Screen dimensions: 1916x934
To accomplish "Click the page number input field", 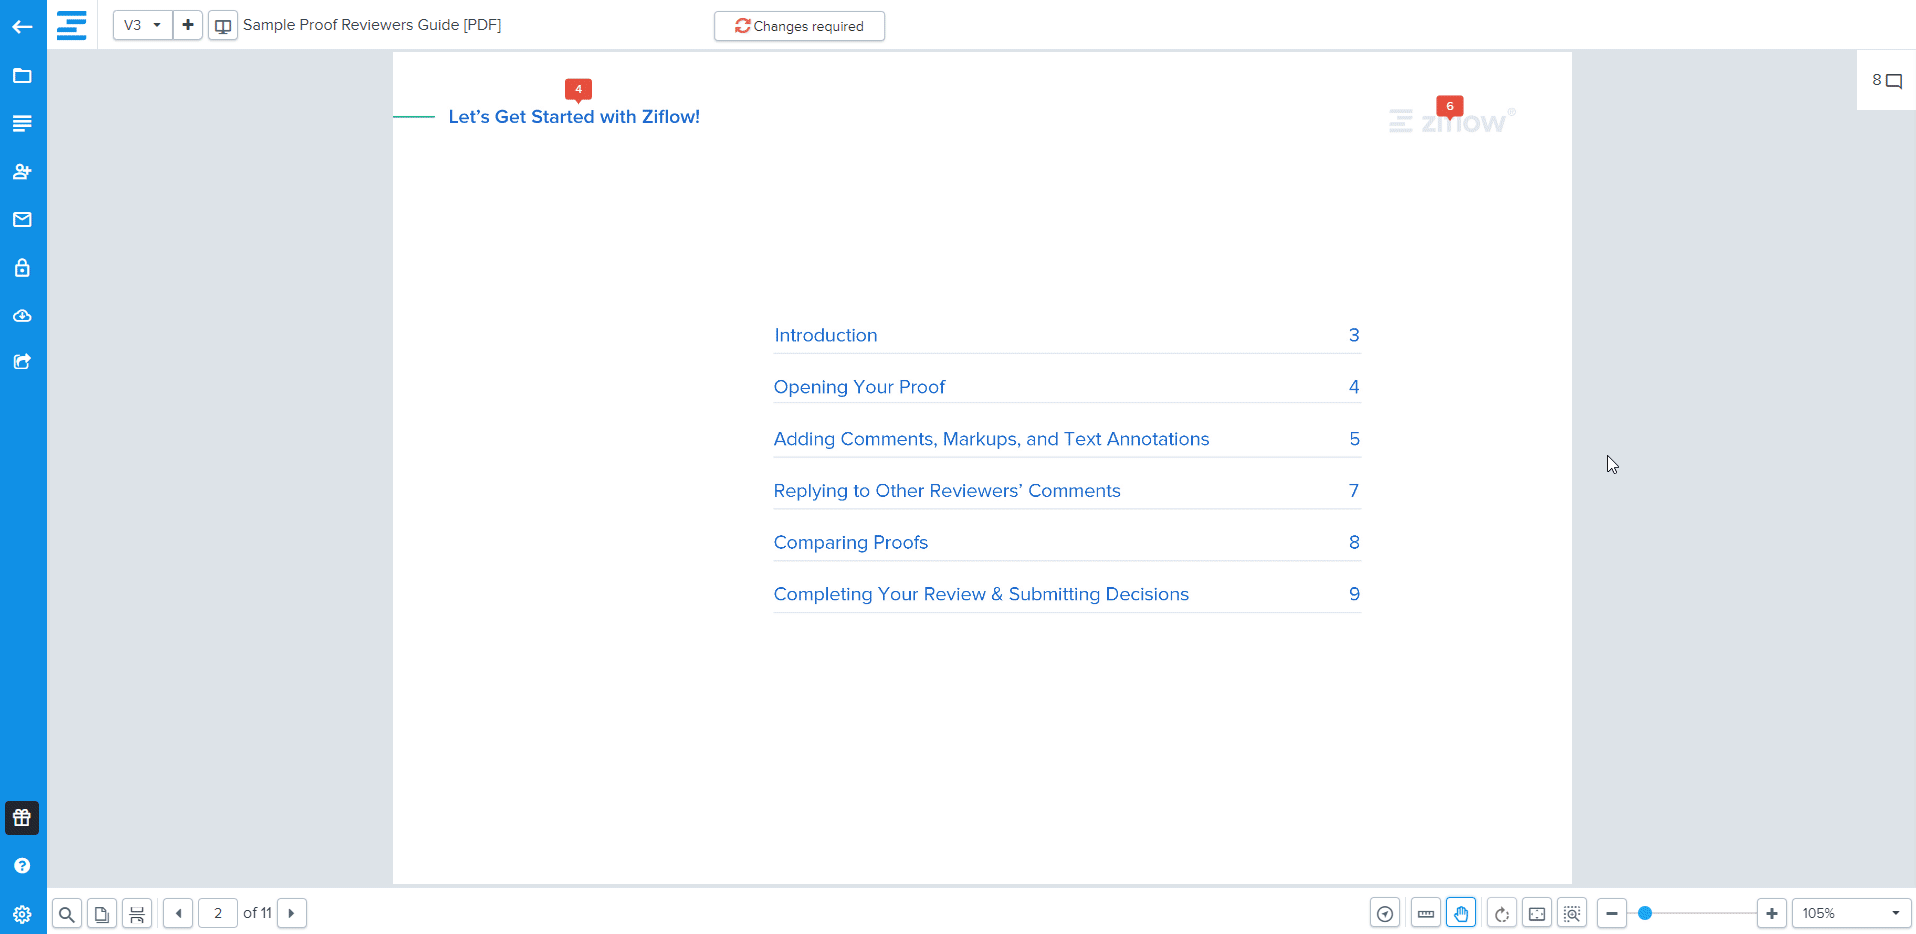I will click(x=218, y=913).
